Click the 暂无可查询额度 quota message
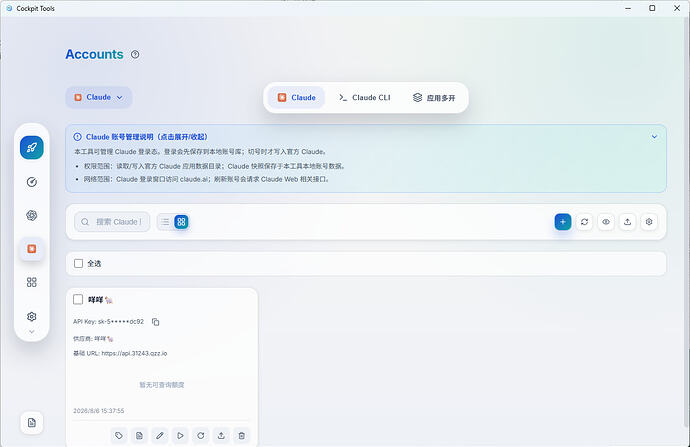Viewport: 690px width, 447px height. 162,385
